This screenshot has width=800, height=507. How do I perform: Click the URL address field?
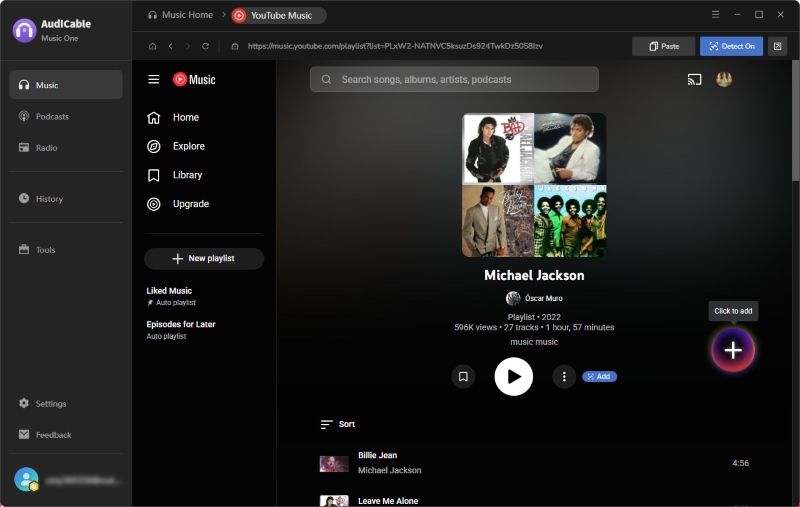(395, 46)
